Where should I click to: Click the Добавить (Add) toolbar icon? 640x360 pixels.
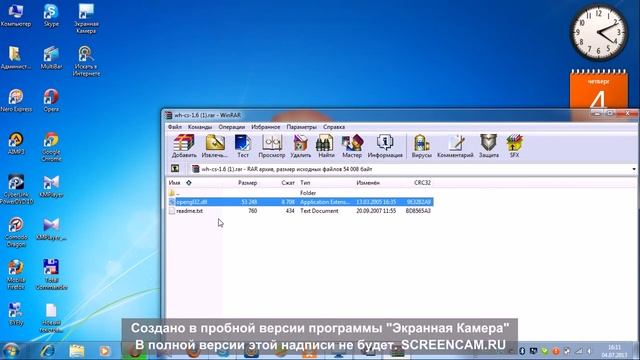tap(184, 146)
